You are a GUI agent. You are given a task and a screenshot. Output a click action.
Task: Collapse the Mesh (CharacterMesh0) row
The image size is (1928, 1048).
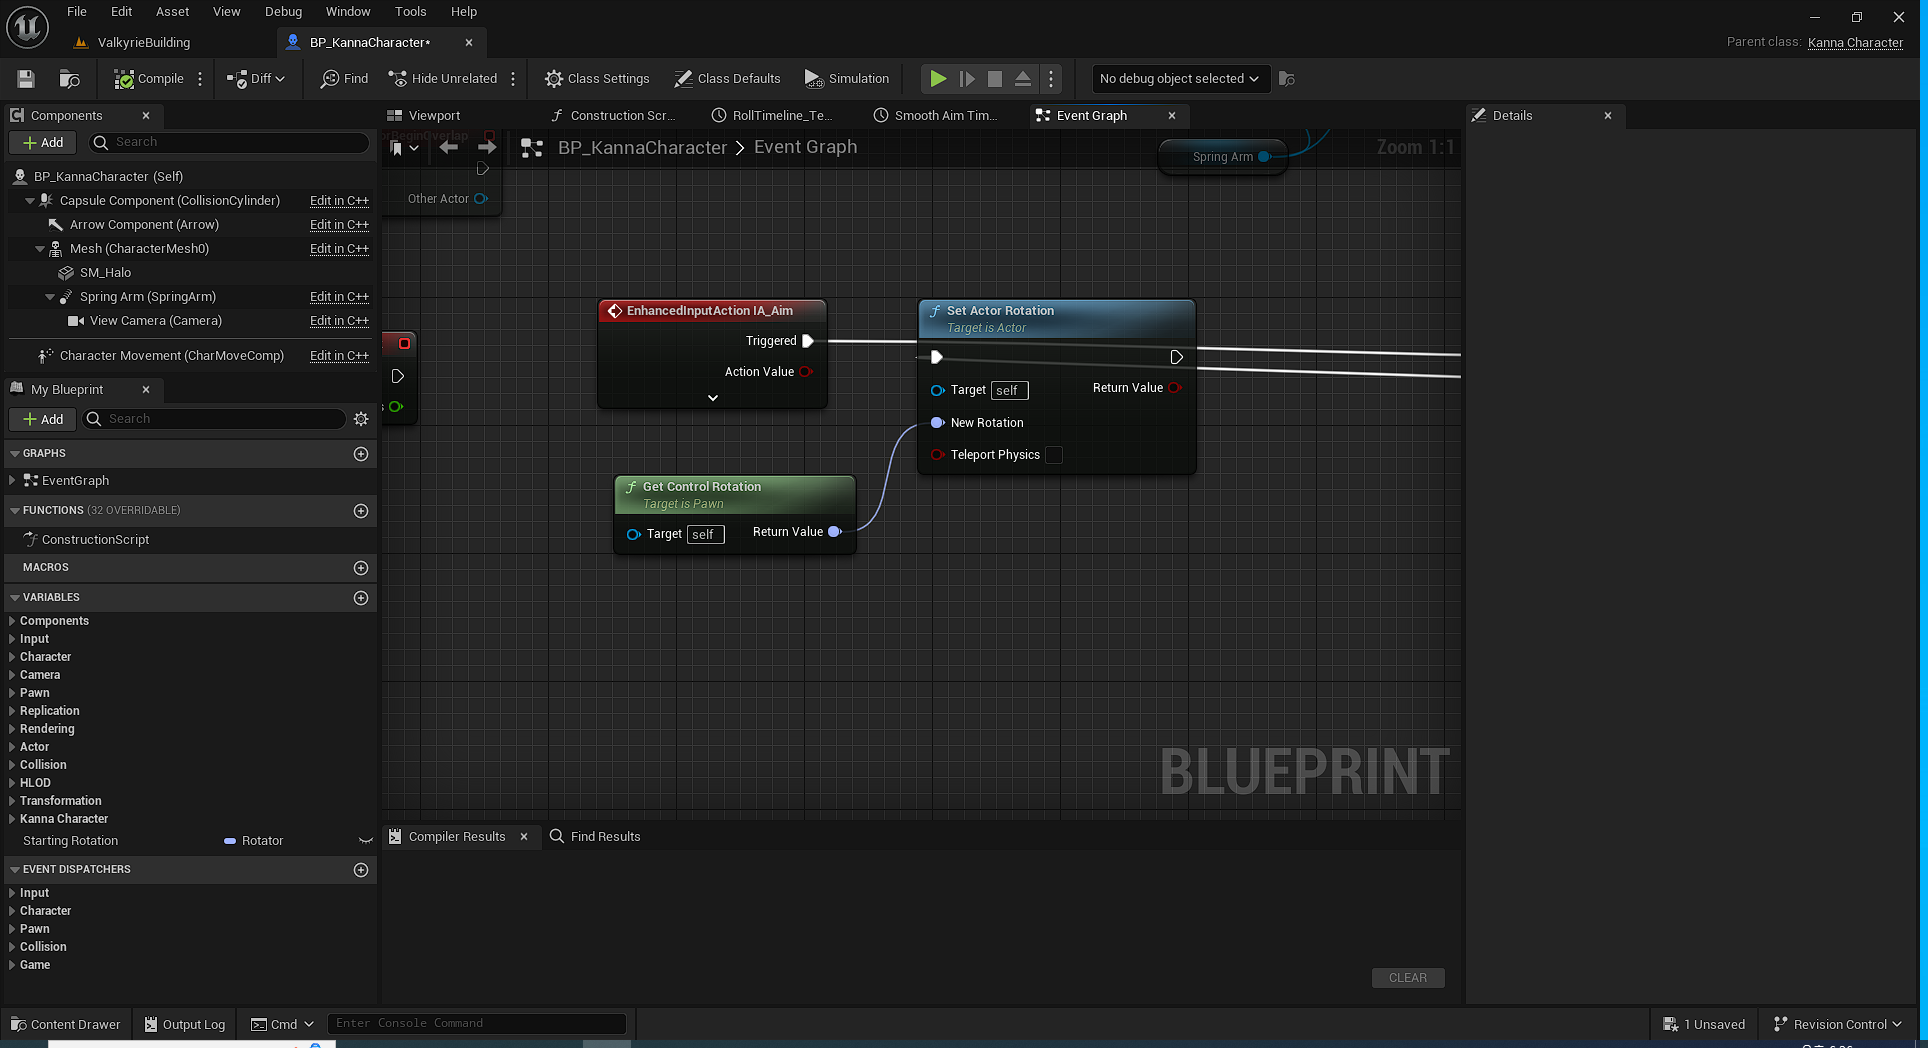tap(40, 249)
